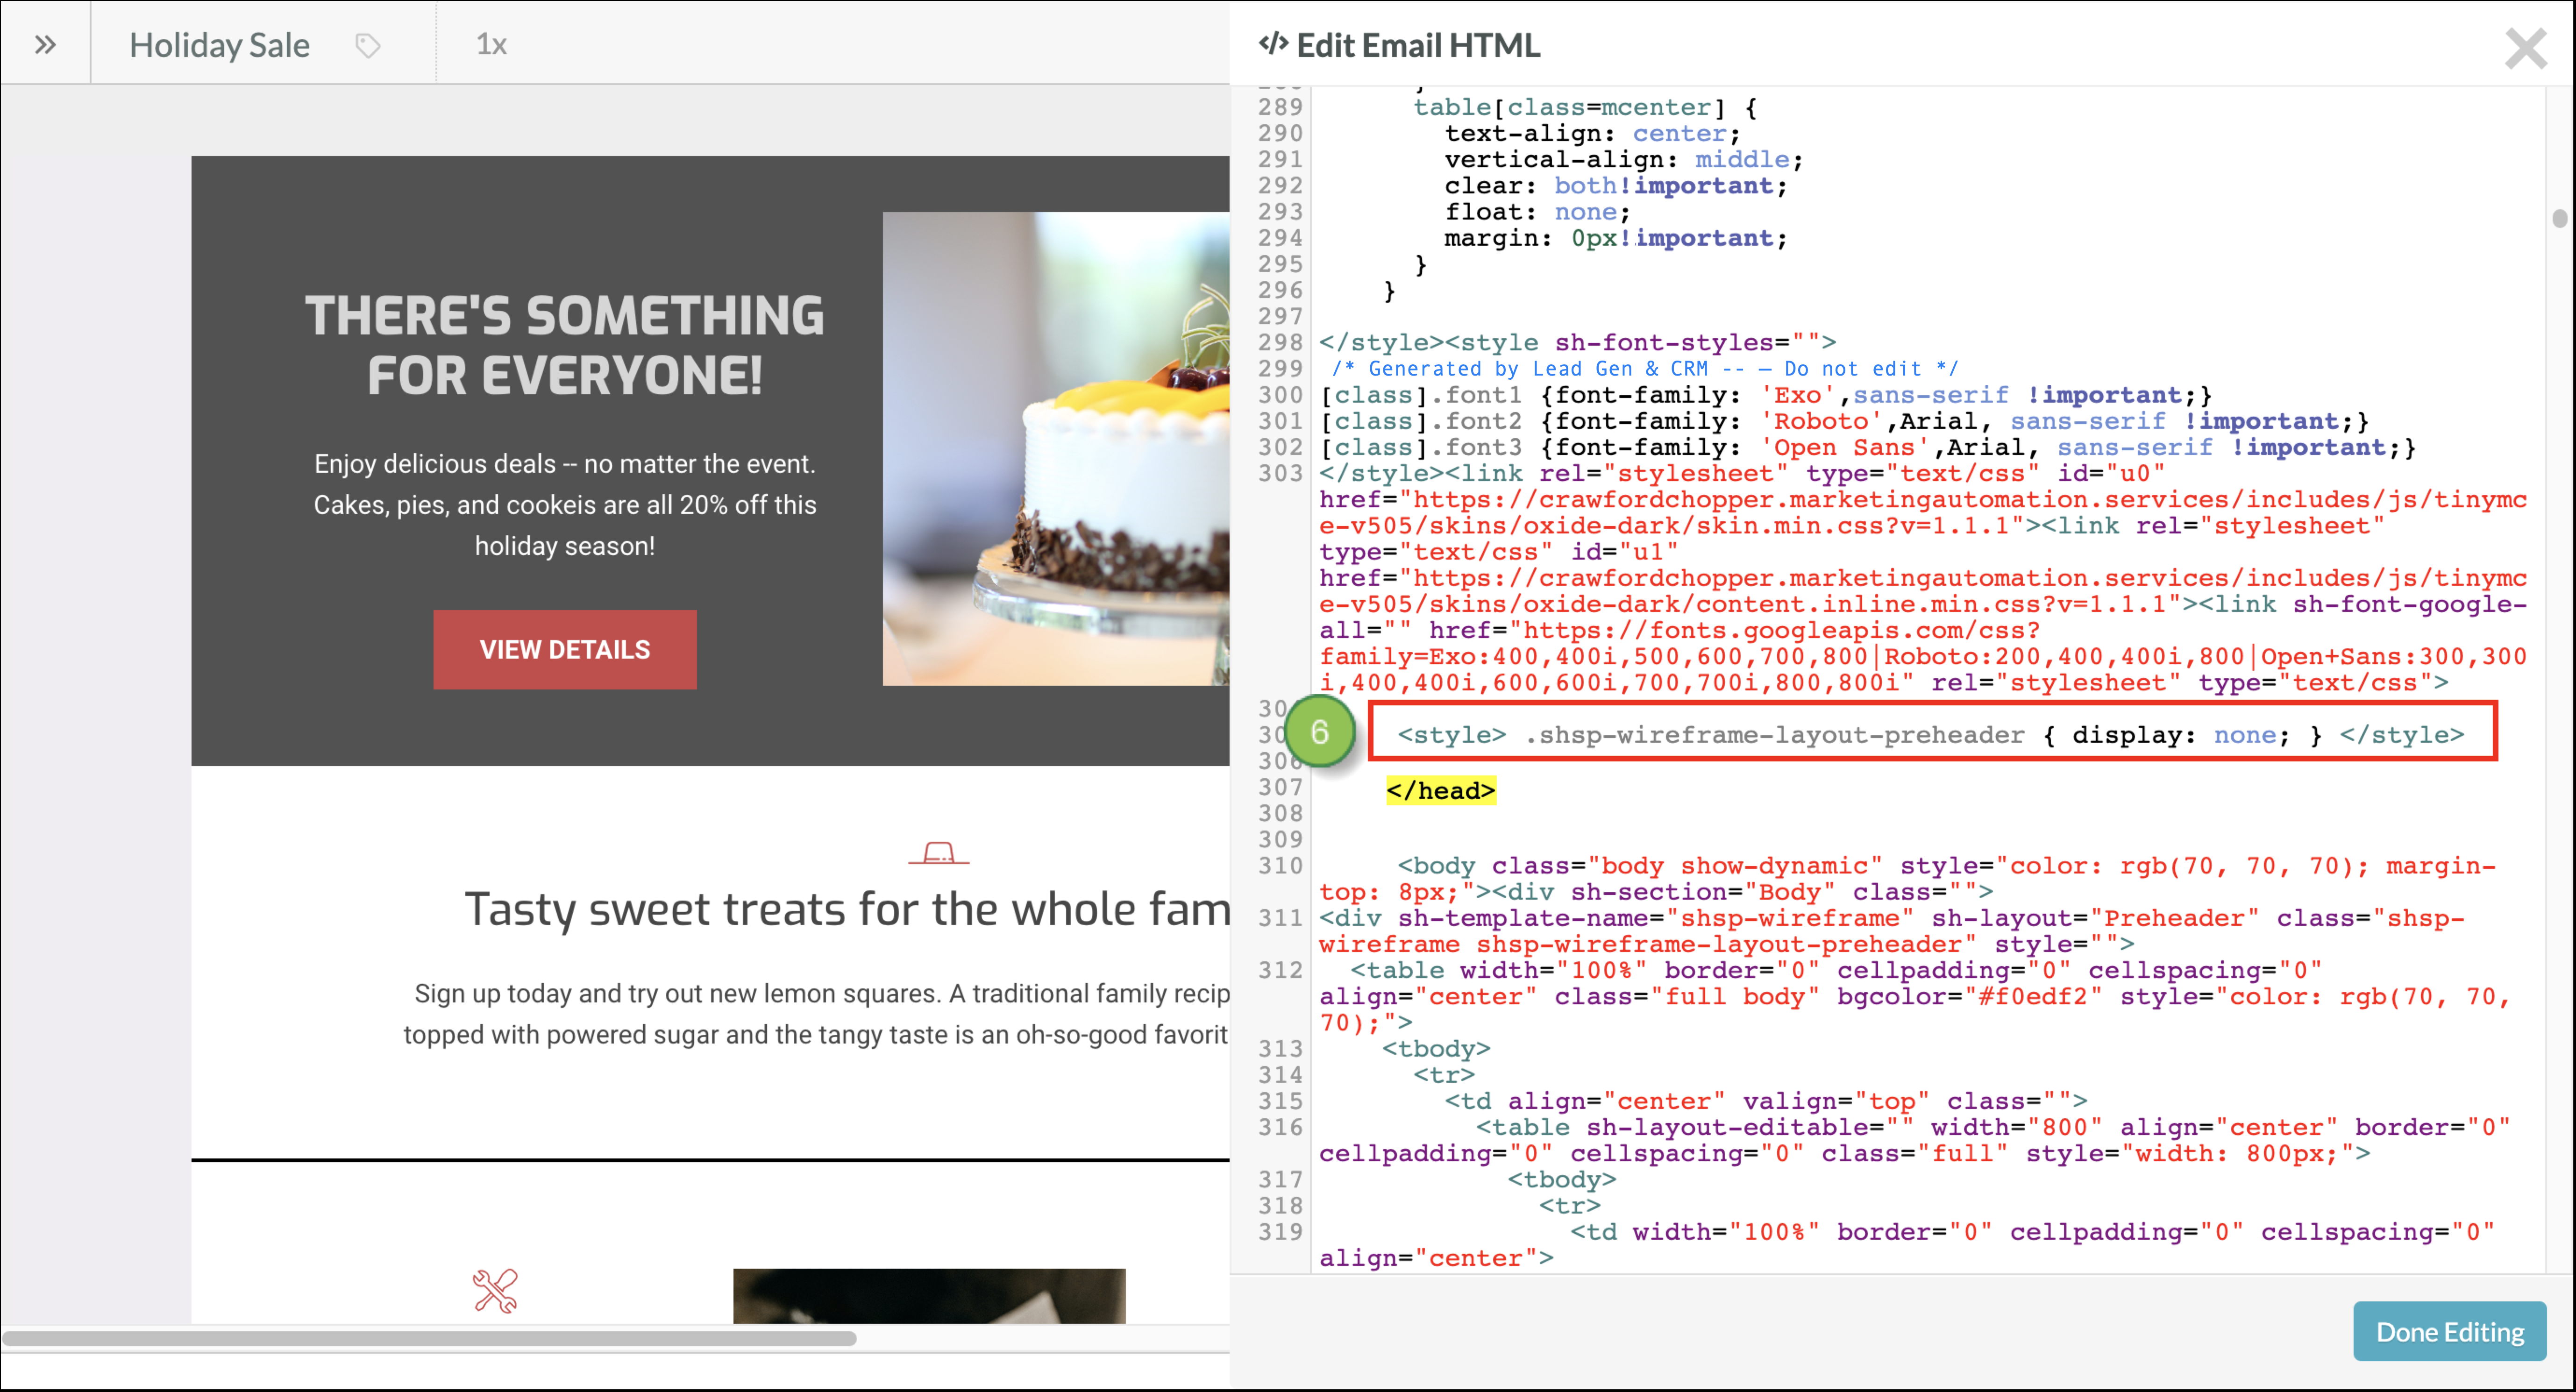Click the Holiday Sale email title
The width and height of the screenshot is (2576, 1392).
point(219,45)
